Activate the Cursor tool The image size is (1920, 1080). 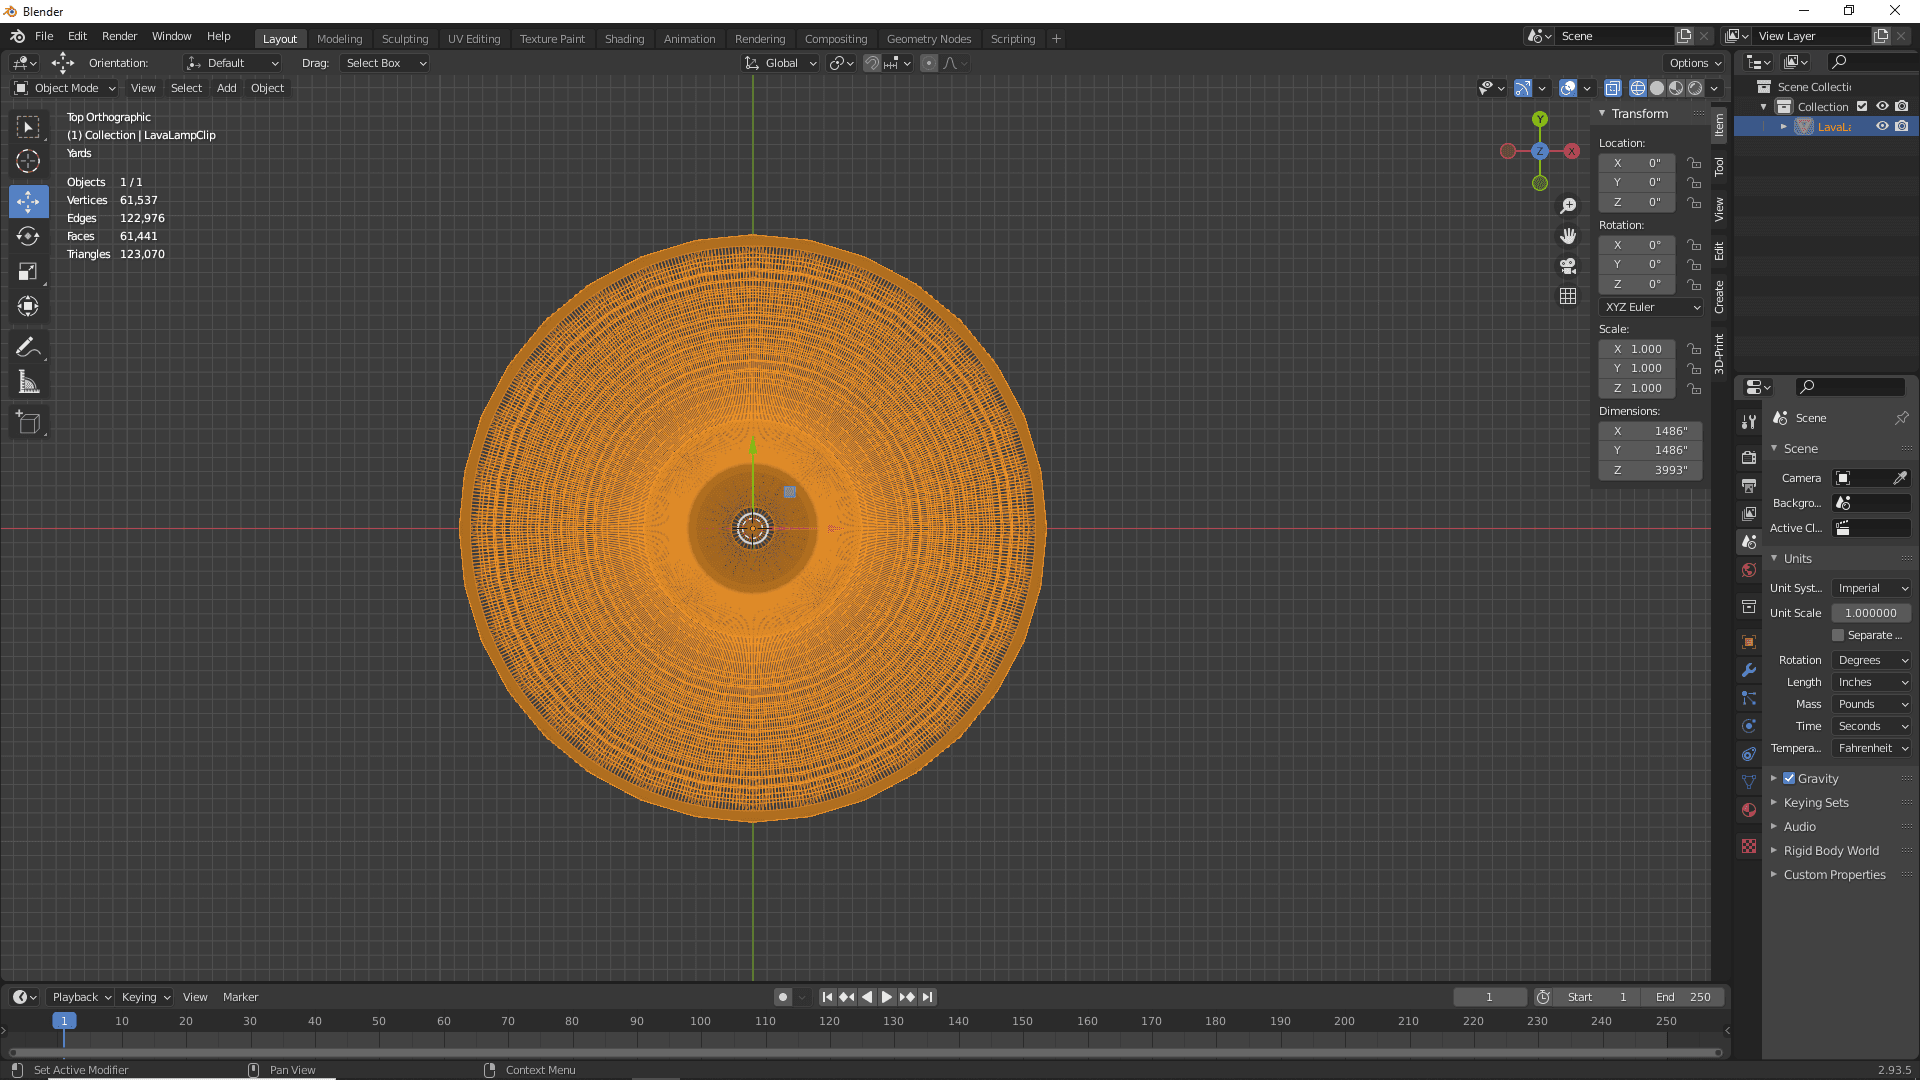(x=28, y=161)
